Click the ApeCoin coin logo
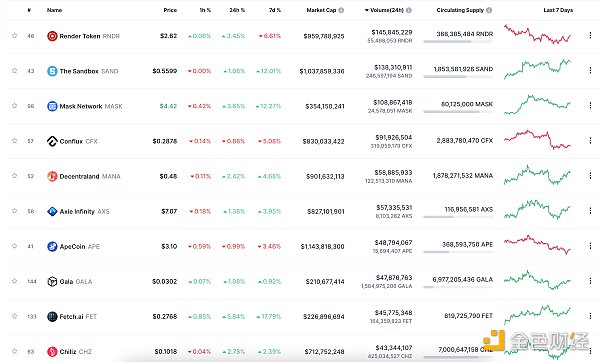600x362 pixels. 52,246
